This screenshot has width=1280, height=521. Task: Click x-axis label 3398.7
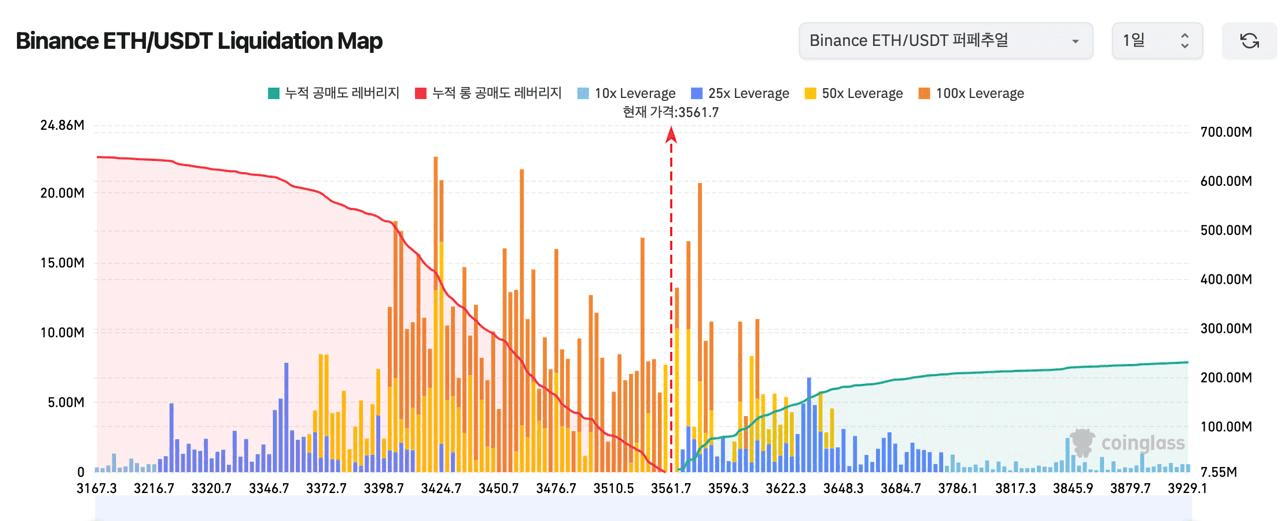[384, 488]
